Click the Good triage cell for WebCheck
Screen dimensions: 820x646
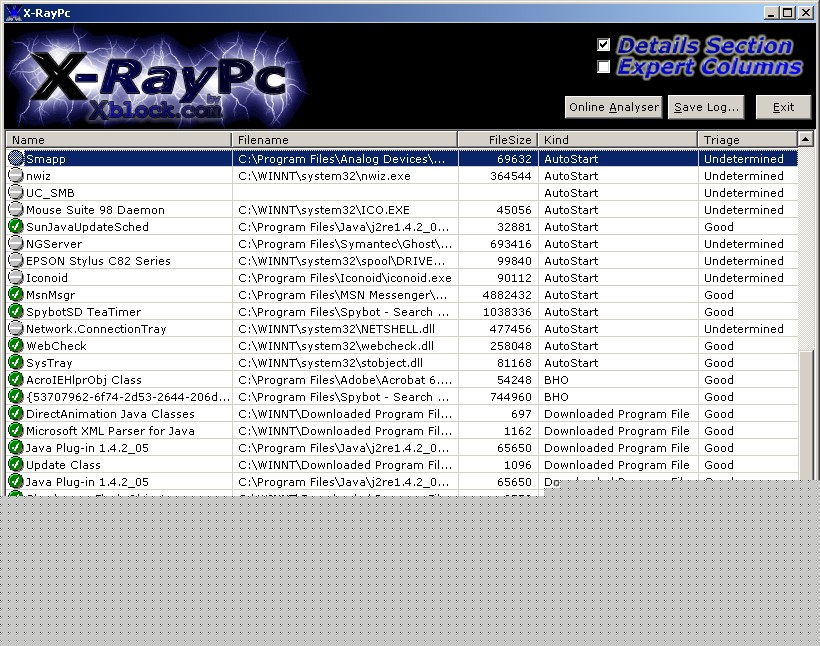coord(748,346)
